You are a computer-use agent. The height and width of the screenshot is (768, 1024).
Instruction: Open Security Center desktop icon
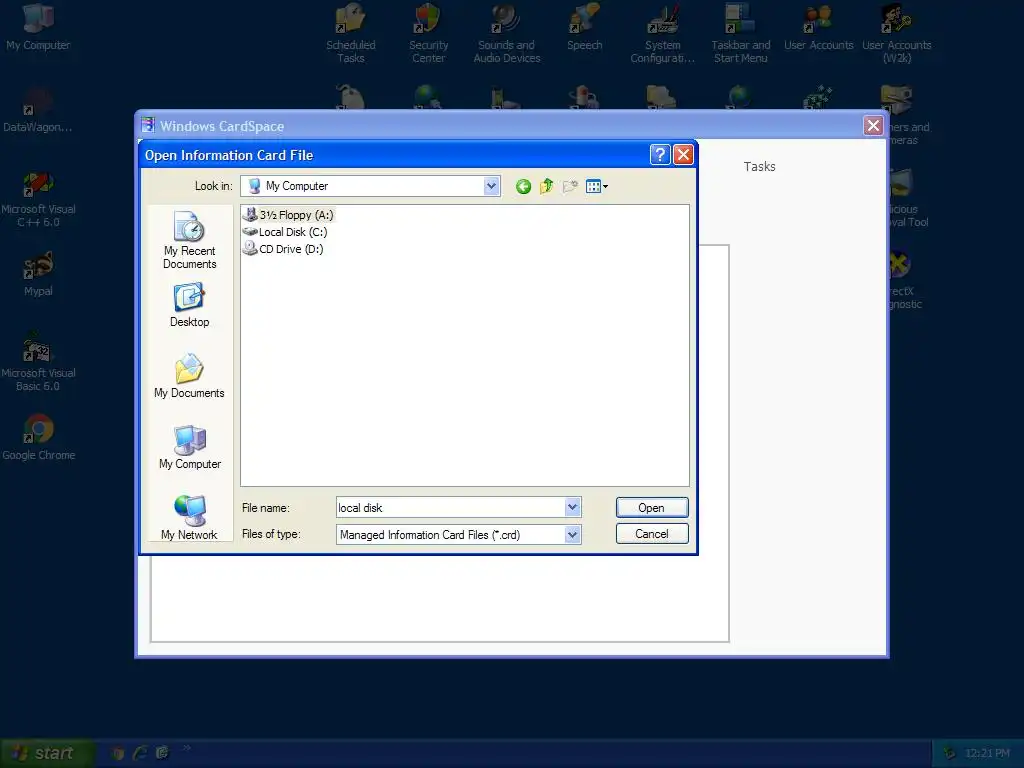pos(428,34)
